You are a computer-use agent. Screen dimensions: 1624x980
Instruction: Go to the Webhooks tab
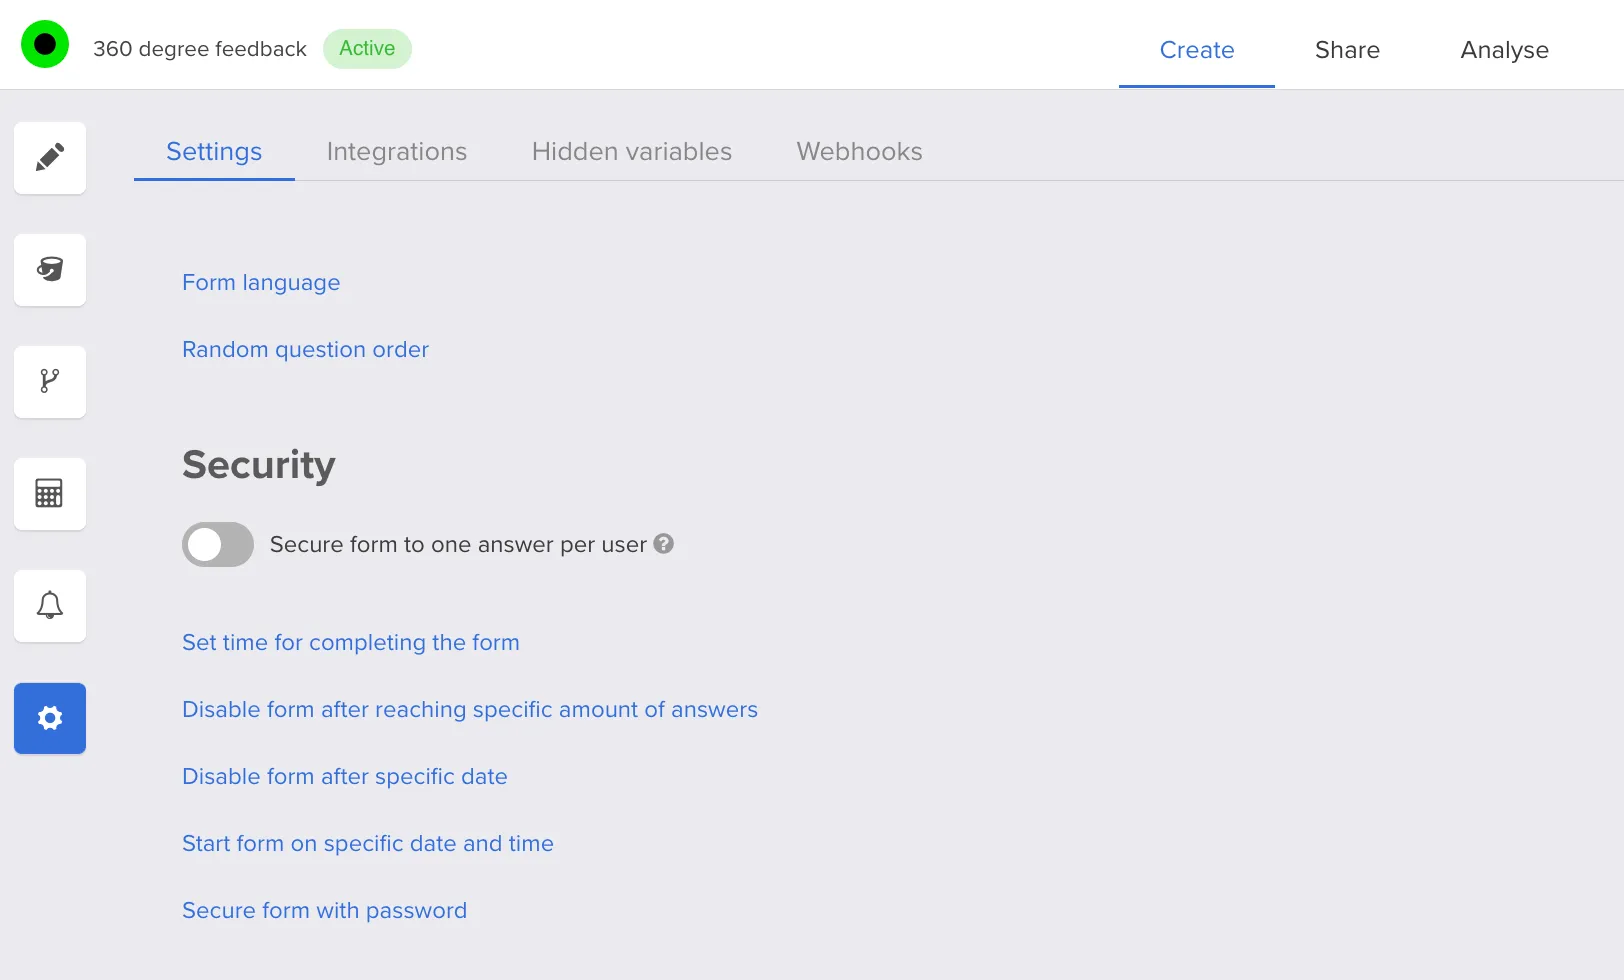859,152
